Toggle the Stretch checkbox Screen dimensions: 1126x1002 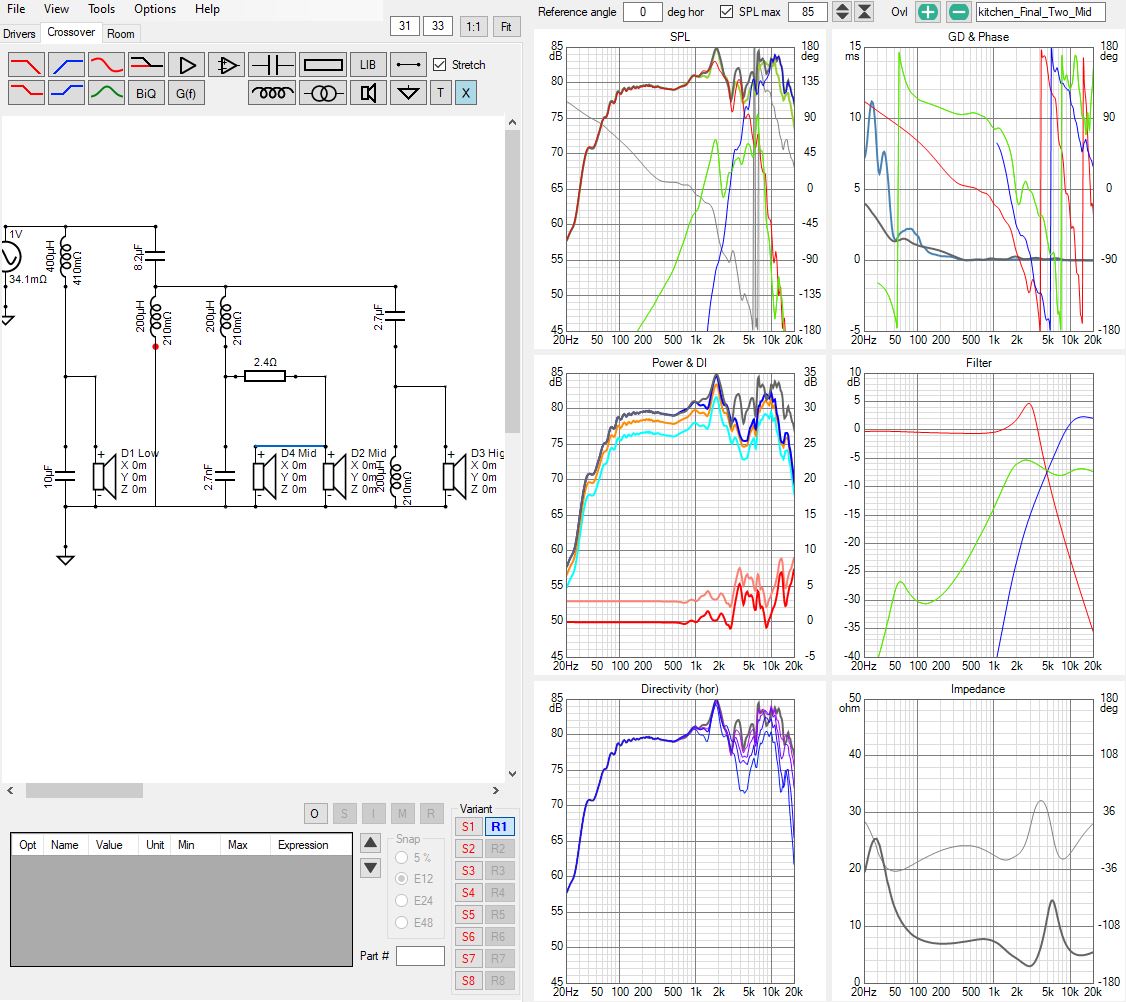[x=439, y=65]
